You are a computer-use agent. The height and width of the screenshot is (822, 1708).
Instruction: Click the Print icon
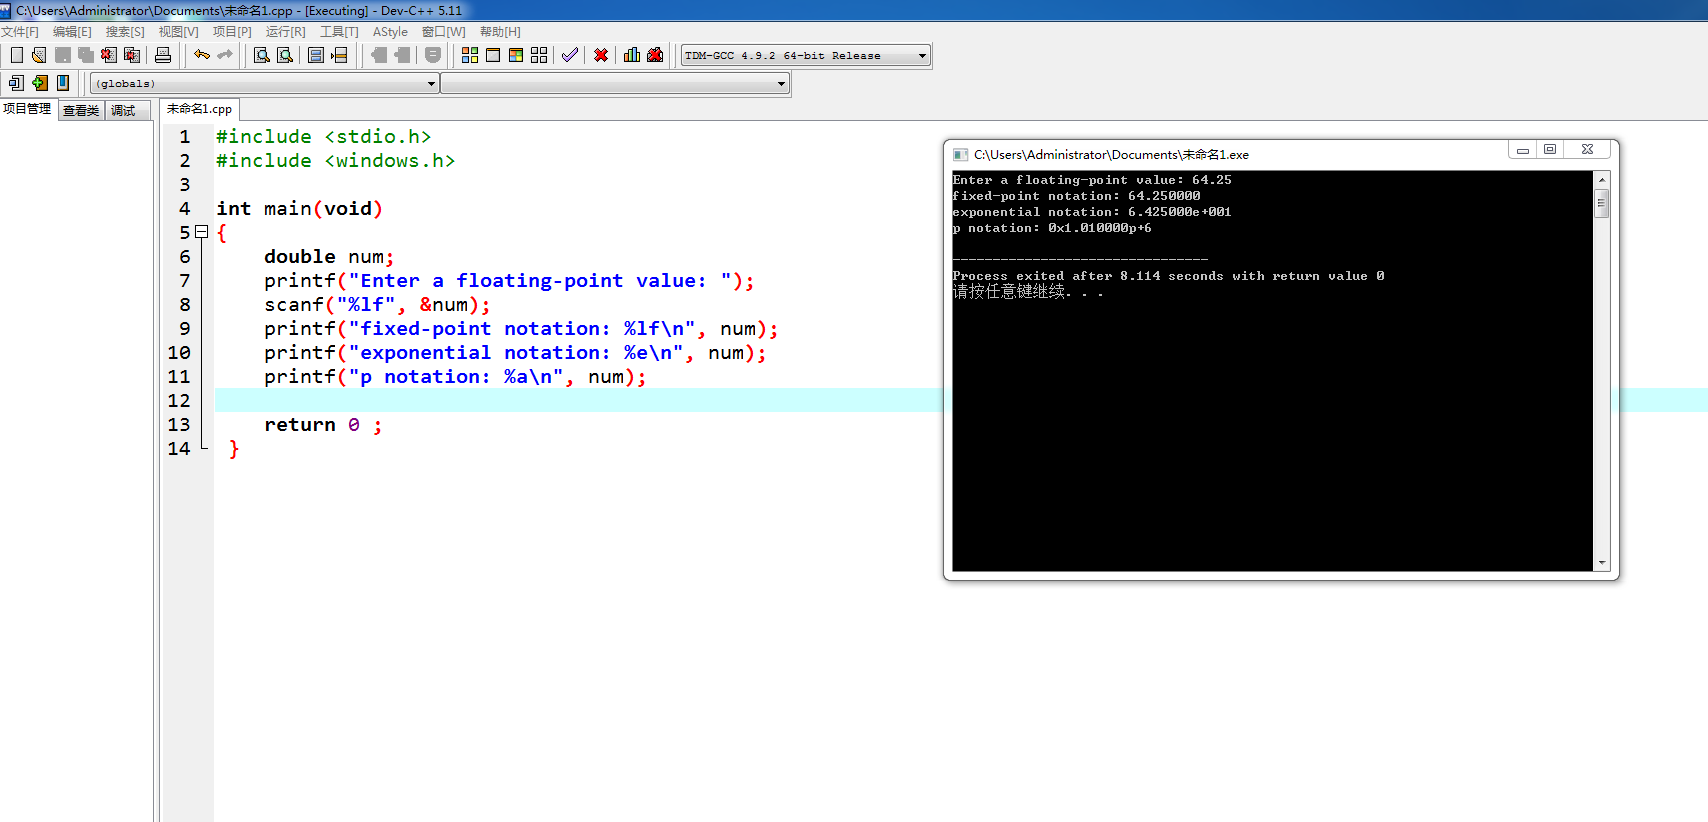[x=163, y=55]
